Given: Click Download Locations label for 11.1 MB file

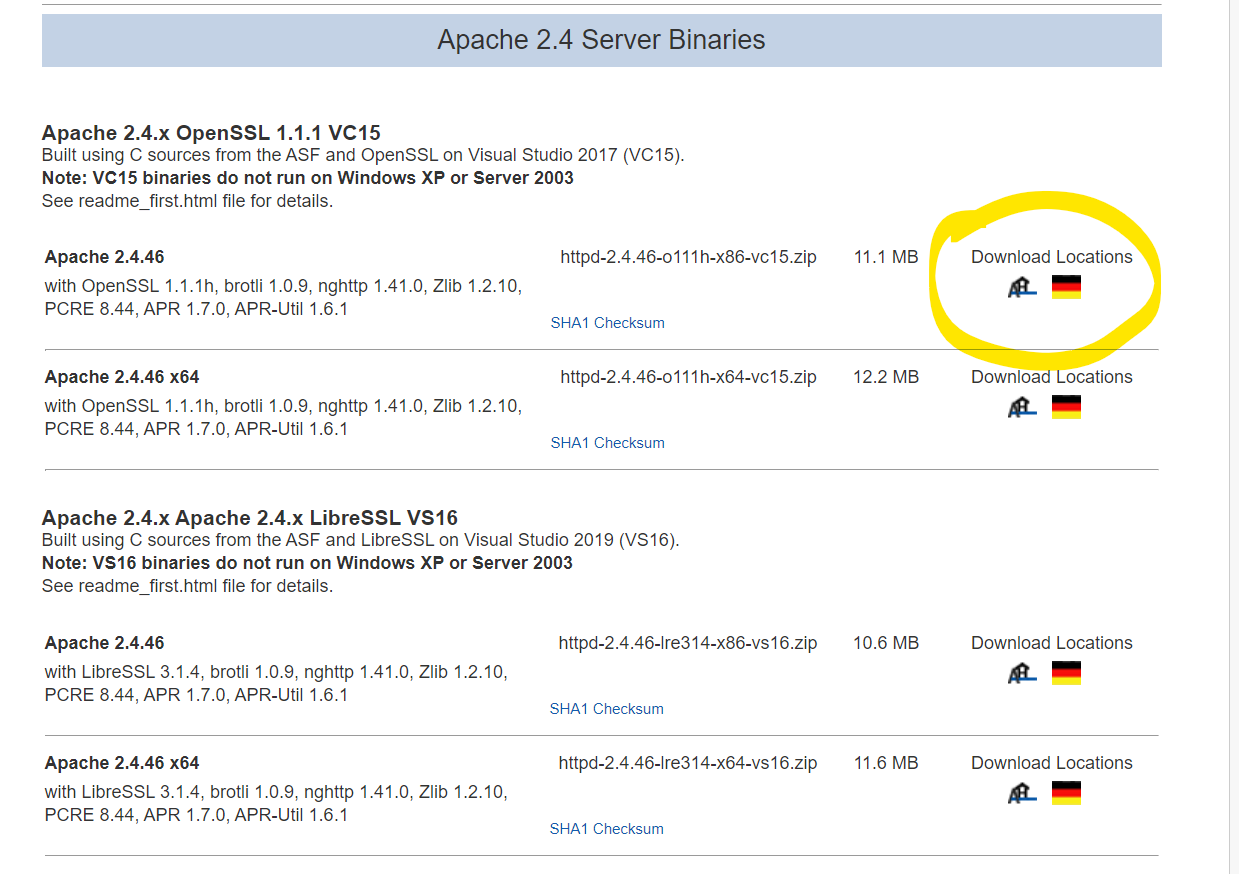Looking at the screenshot, I should [x=1052, y=257].
